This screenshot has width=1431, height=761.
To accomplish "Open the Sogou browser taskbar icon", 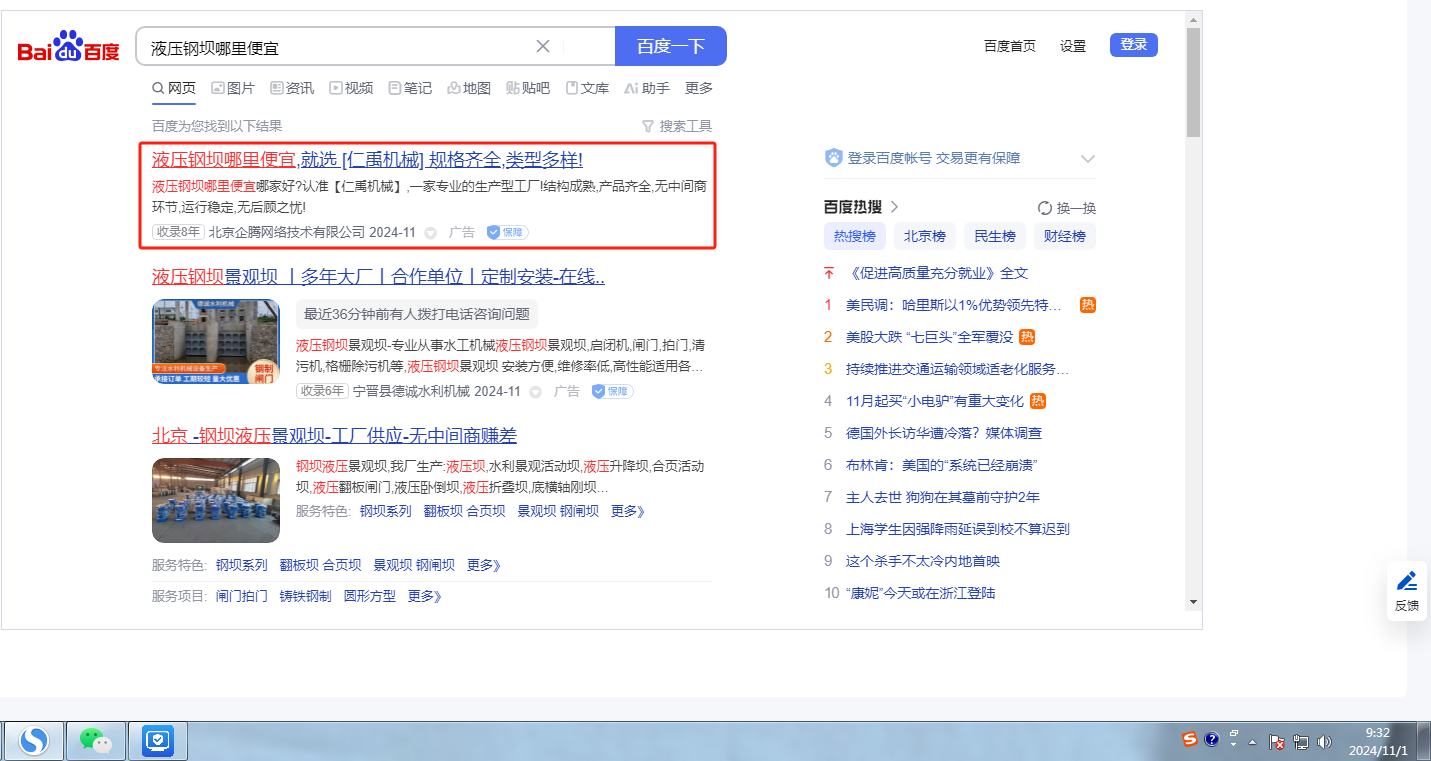I will coord(34,741).
